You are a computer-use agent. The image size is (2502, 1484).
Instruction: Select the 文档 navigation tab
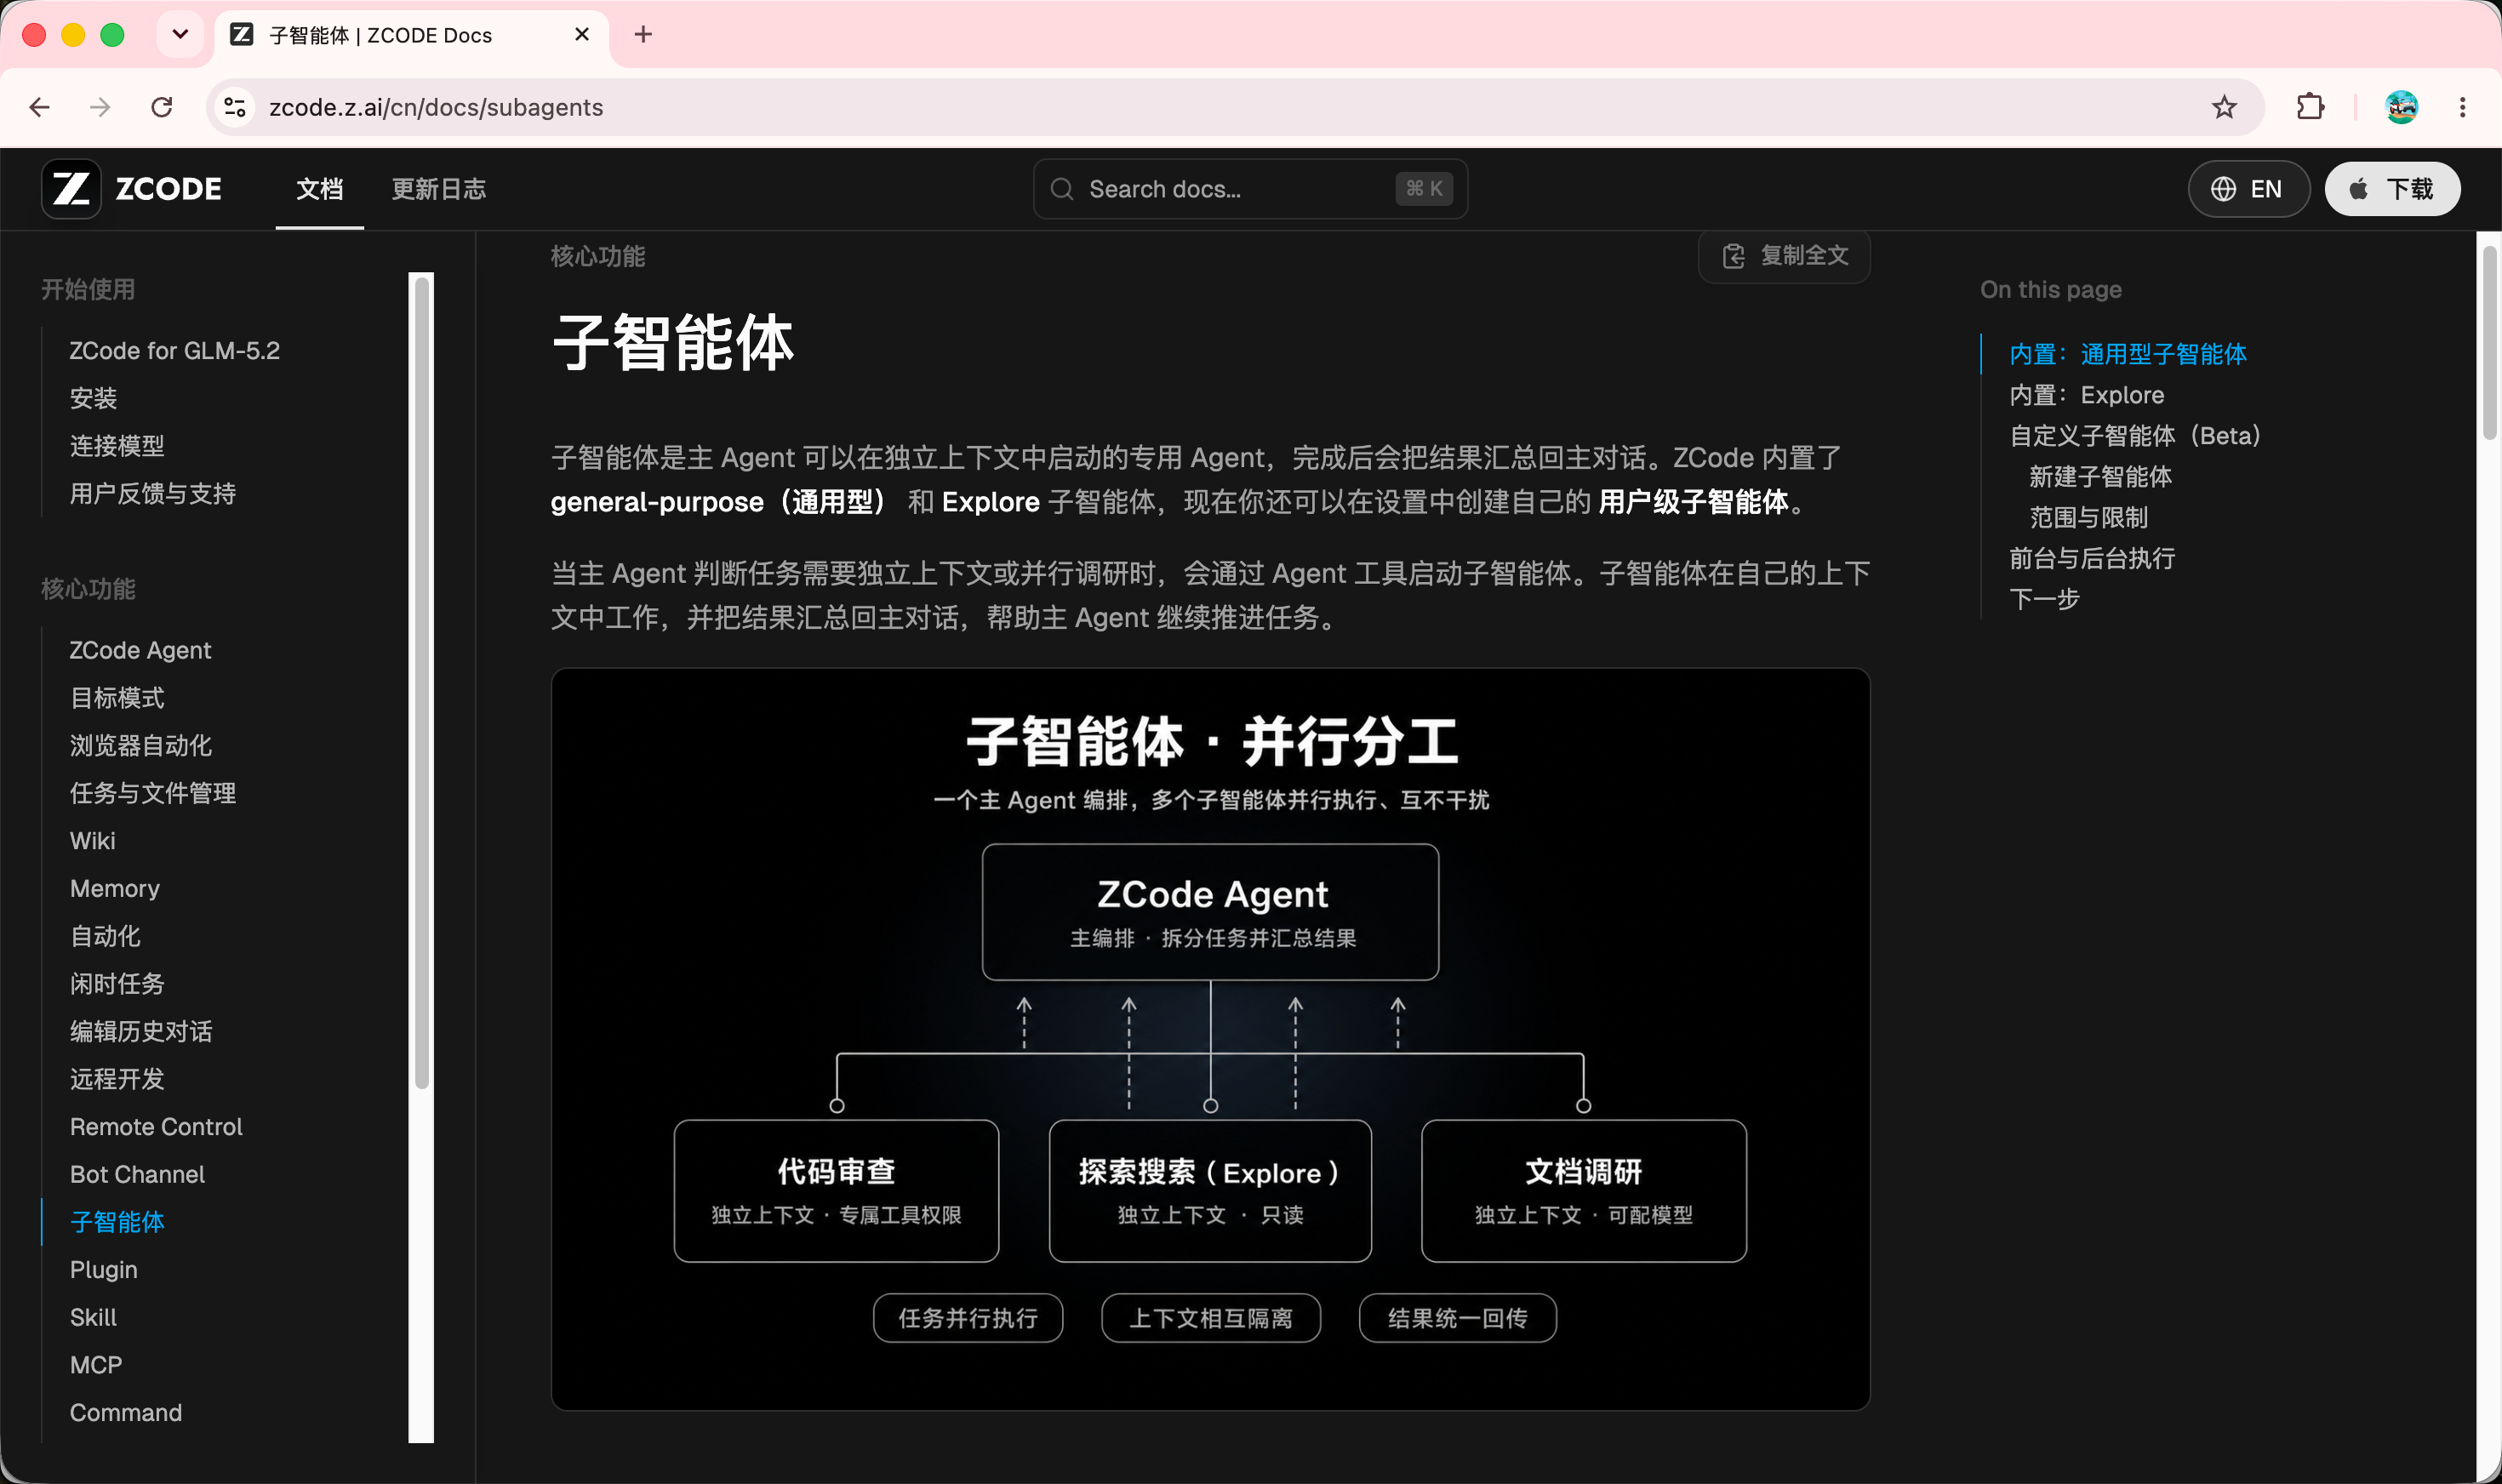320,189
